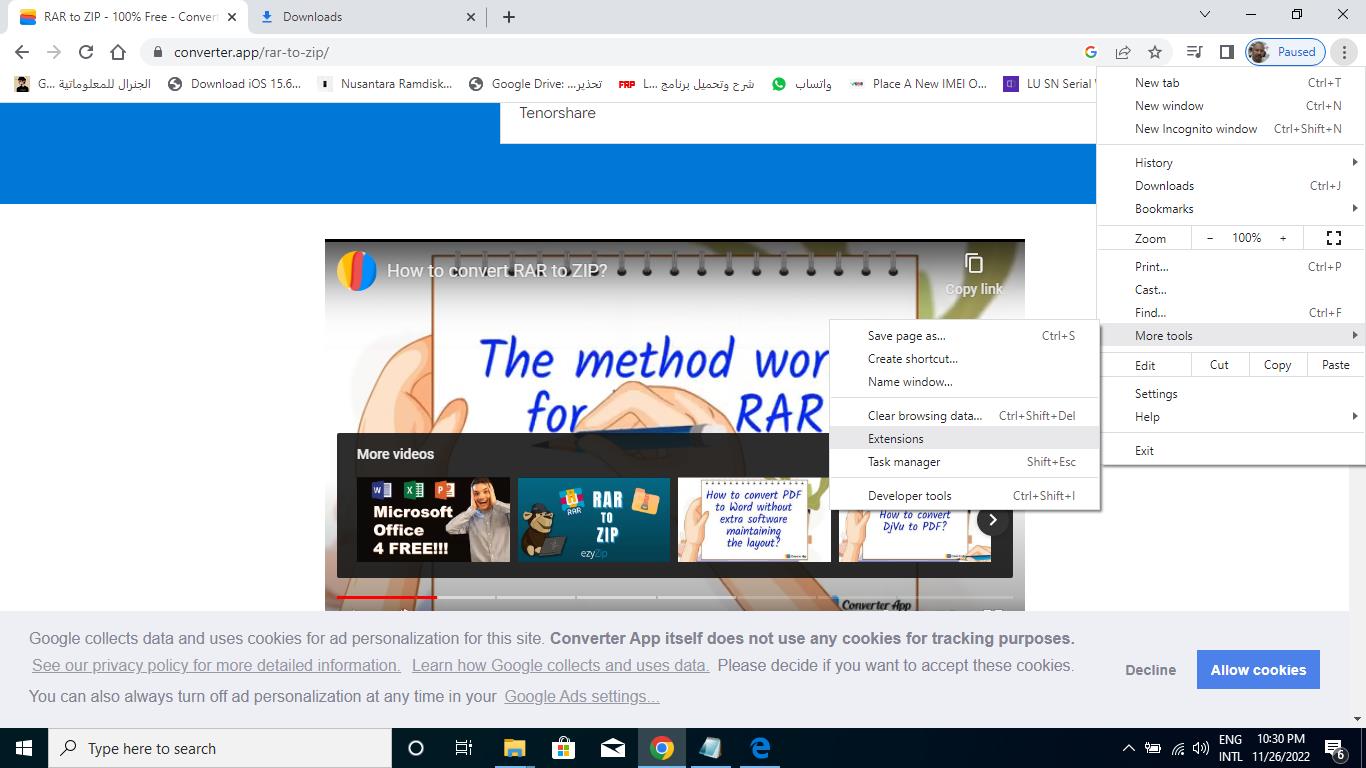Click the Copy link icon on the video
1366x768 pixels.
[973, 264]
